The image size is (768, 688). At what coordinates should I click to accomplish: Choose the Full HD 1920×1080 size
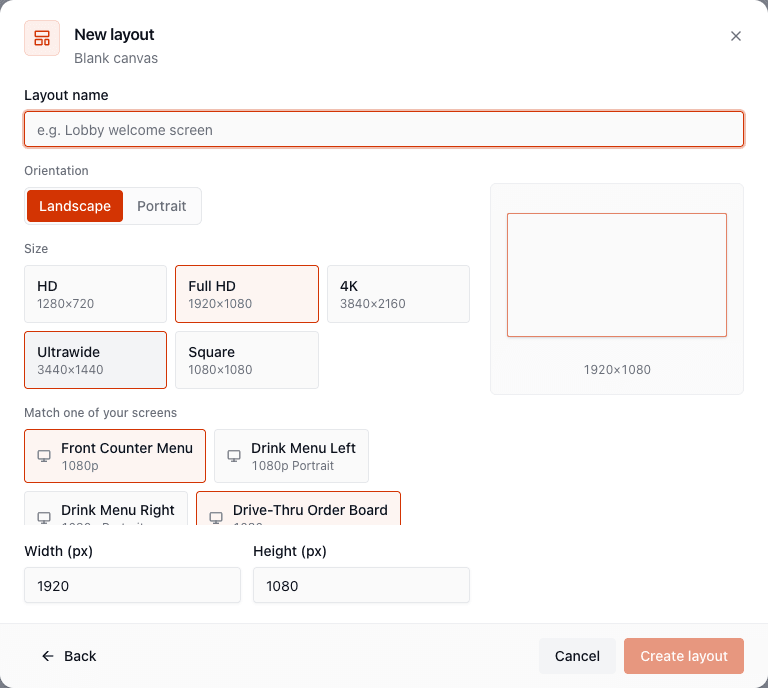247,294
